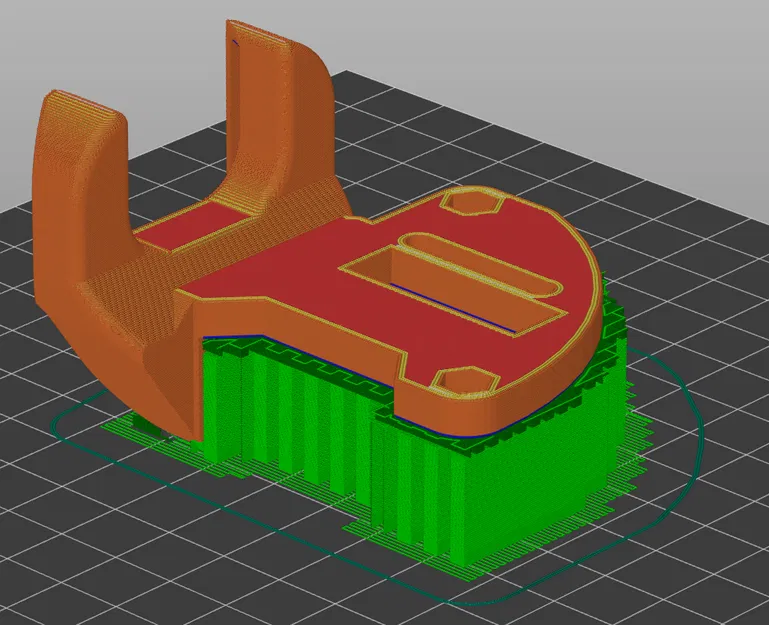Click the dark green skirt outline loop
This screenshot has width=769, height=625.
[378, 476]
